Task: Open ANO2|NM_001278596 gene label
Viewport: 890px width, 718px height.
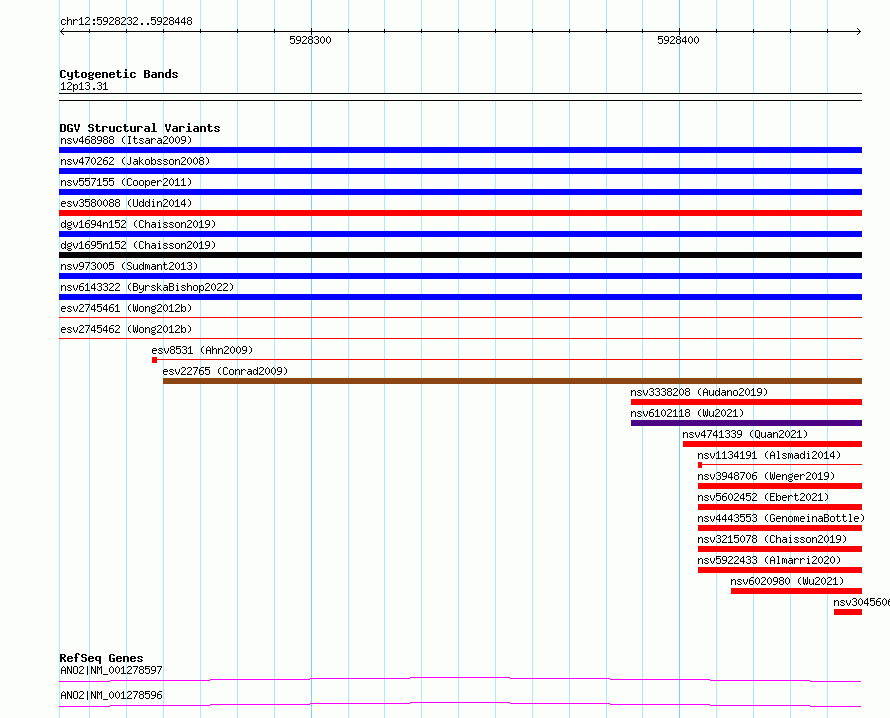Action: click(x=111, y=695)
